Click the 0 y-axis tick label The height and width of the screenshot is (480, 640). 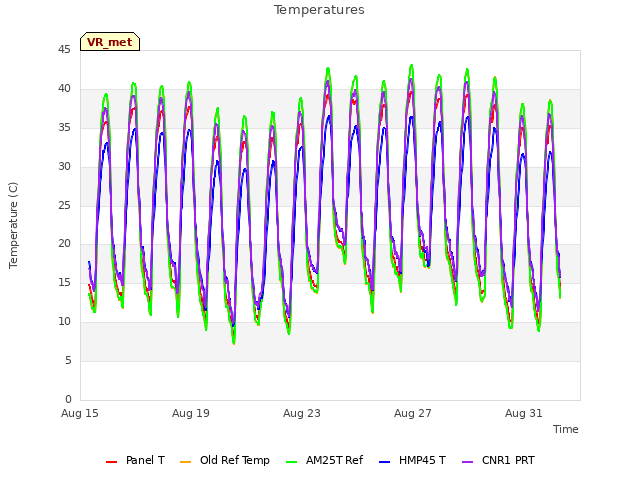coord(68,399)
